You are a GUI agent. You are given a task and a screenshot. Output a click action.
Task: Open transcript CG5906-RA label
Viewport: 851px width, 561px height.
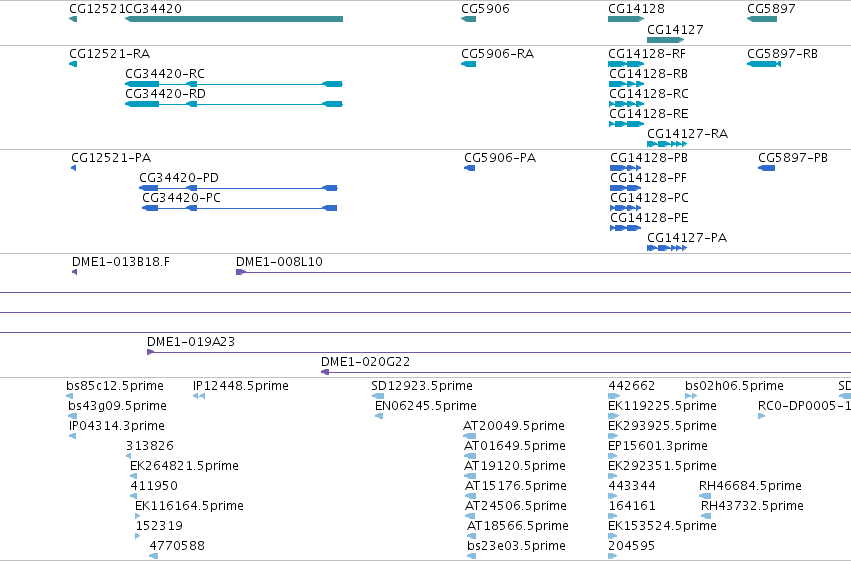pos(498,54)
